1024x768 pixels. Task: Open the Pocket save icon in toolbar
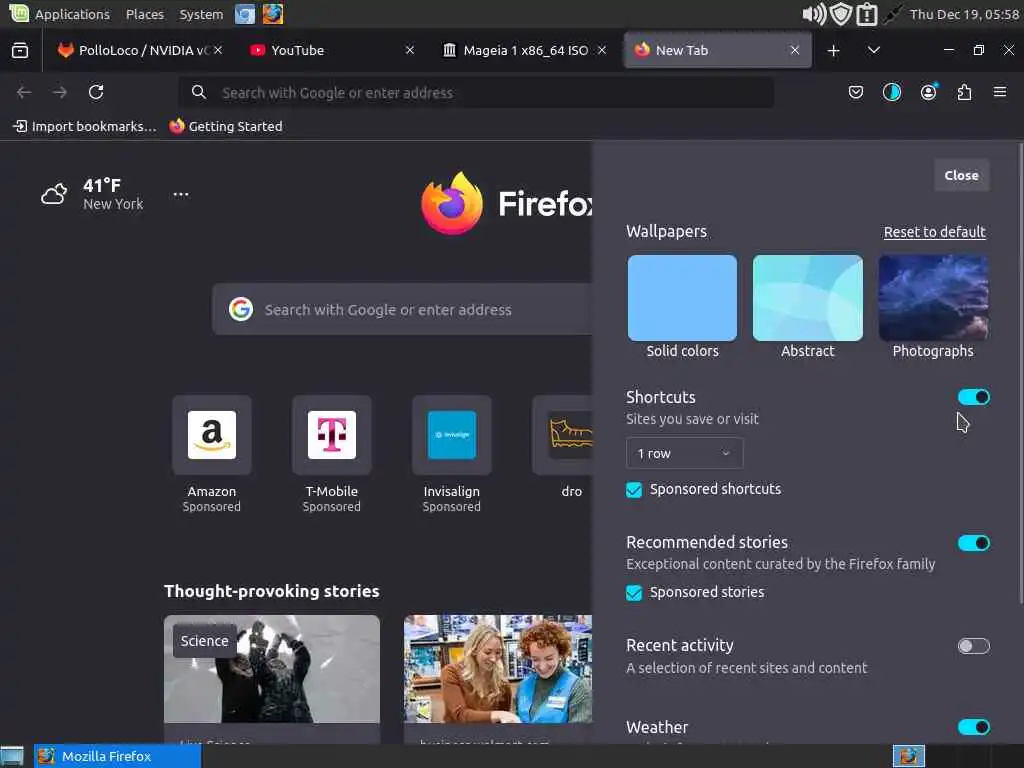(856, 93)
